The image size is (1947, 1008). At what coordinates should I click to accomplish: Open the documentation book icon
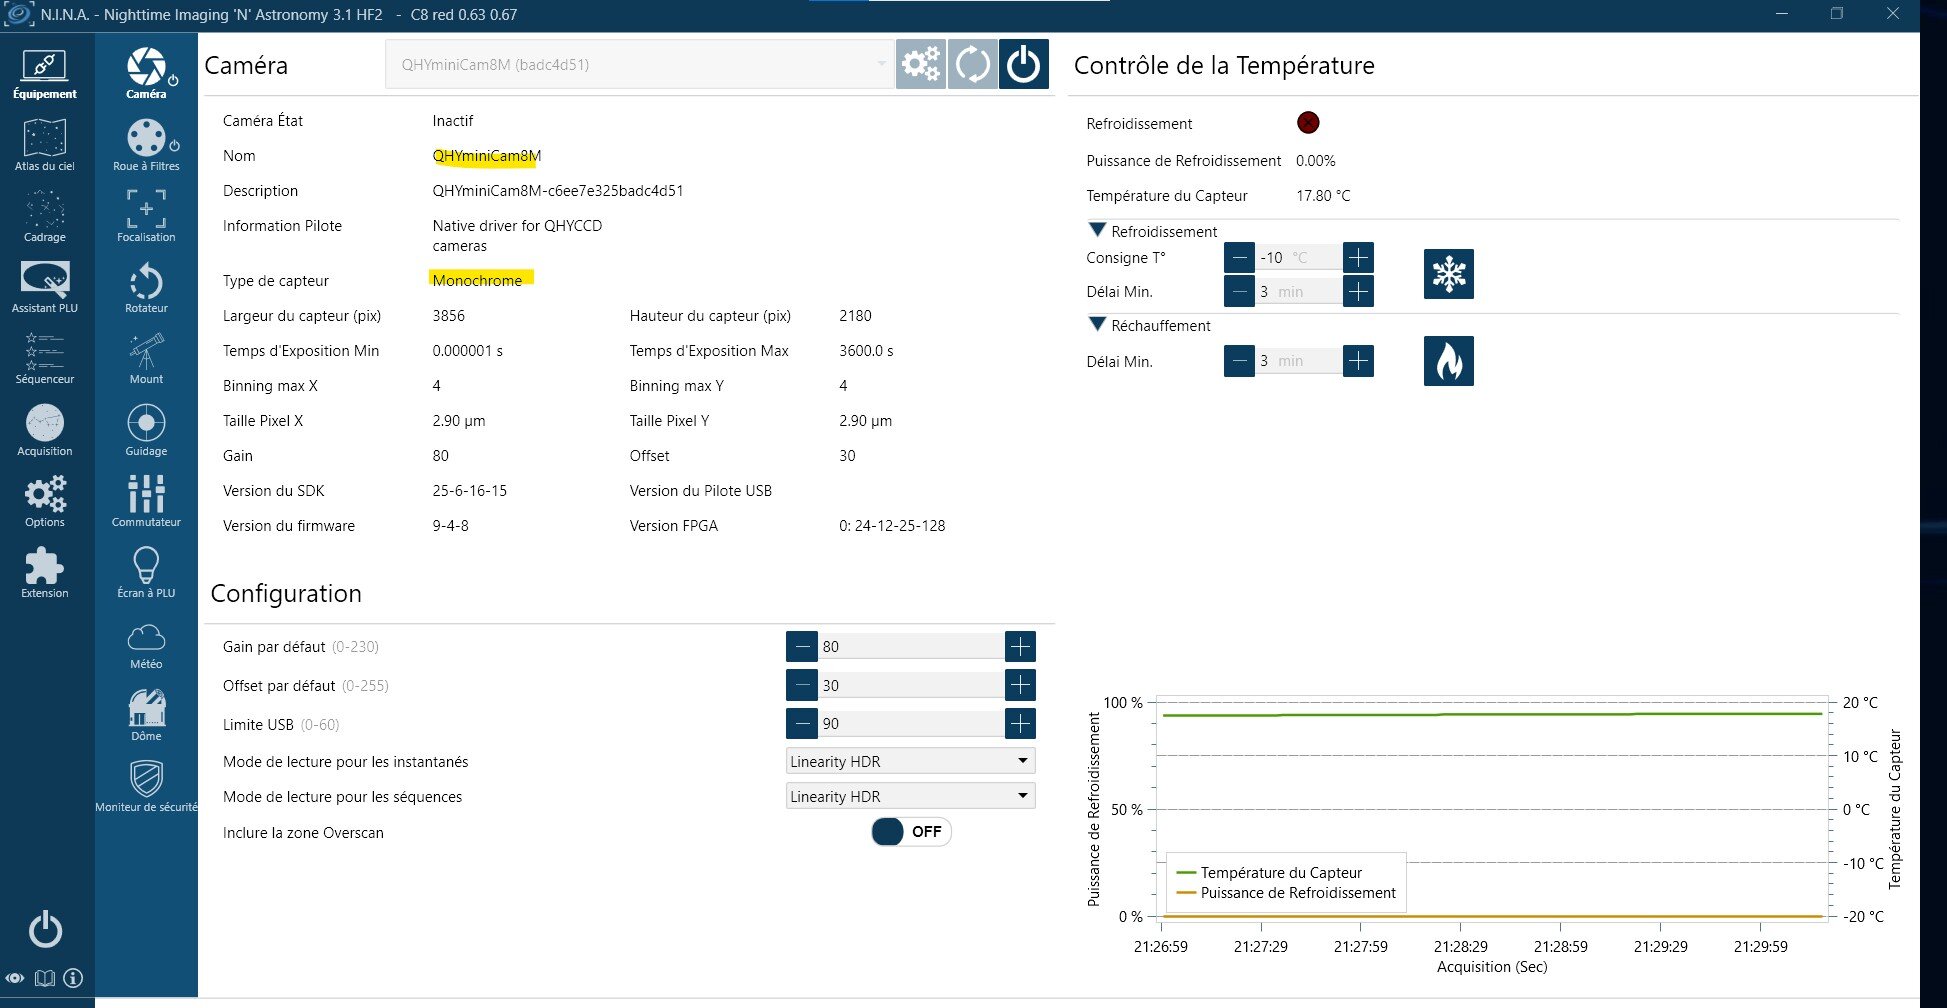click(x=44, y=978)
